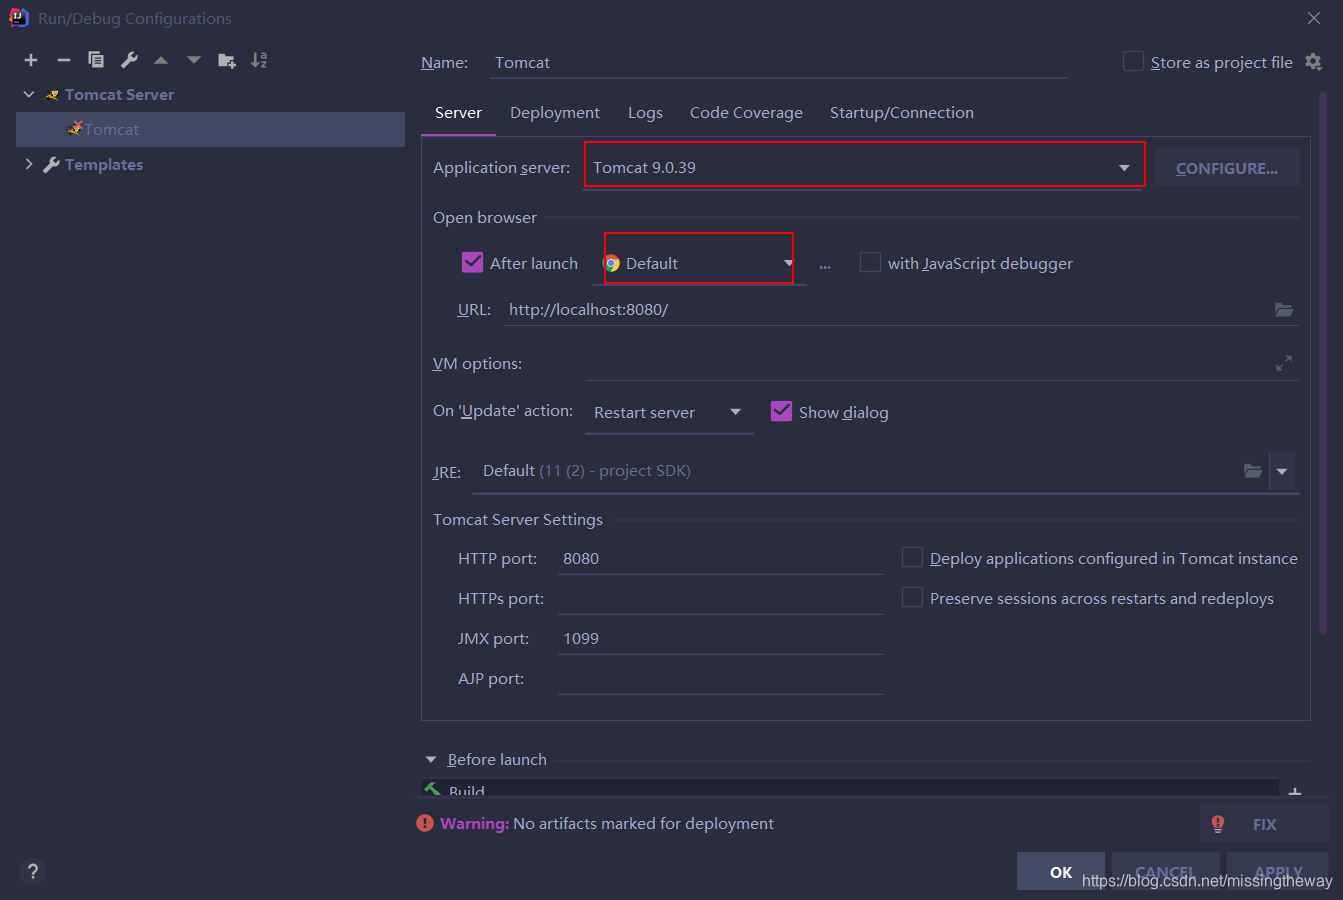Screen dimensions: 1343x900
Task: Collapse the Tomcat Server tree node
Action: point(29,95)
